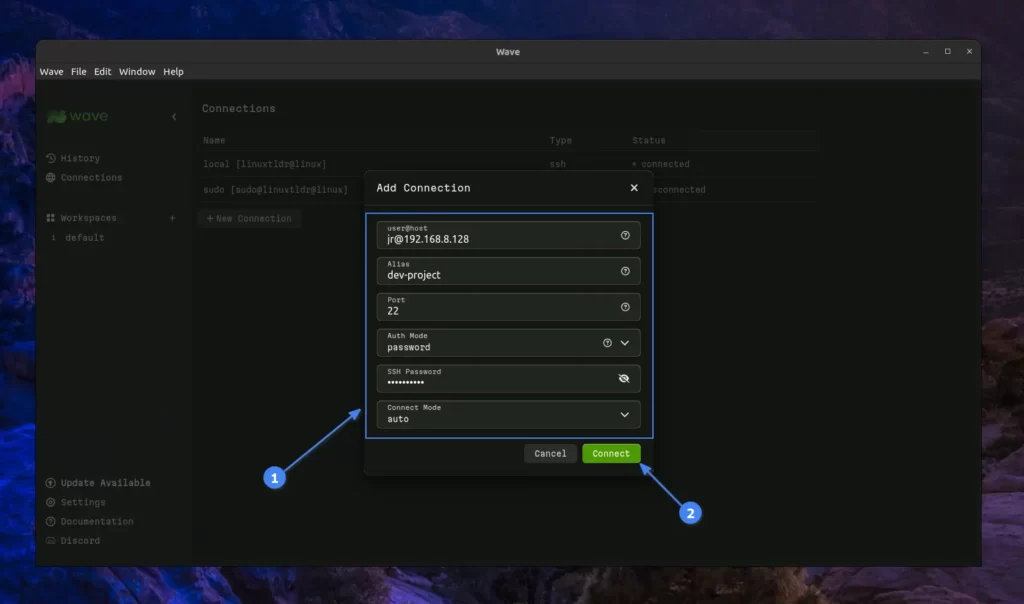Viewport: 1024px width, 604px height.
Task: Collapse sidebar with the chevron arrow
Action: coord(174,117)
